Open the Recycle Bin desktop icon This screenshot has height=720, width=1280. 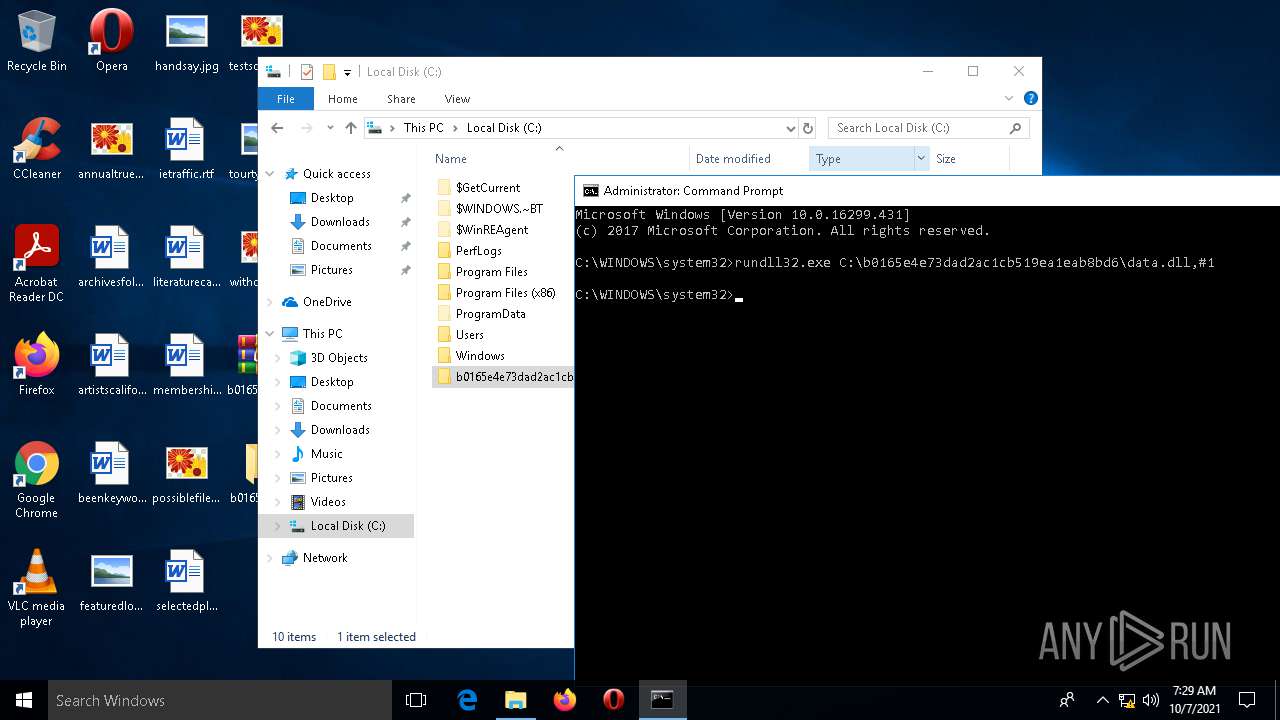(x=37, y=40)
